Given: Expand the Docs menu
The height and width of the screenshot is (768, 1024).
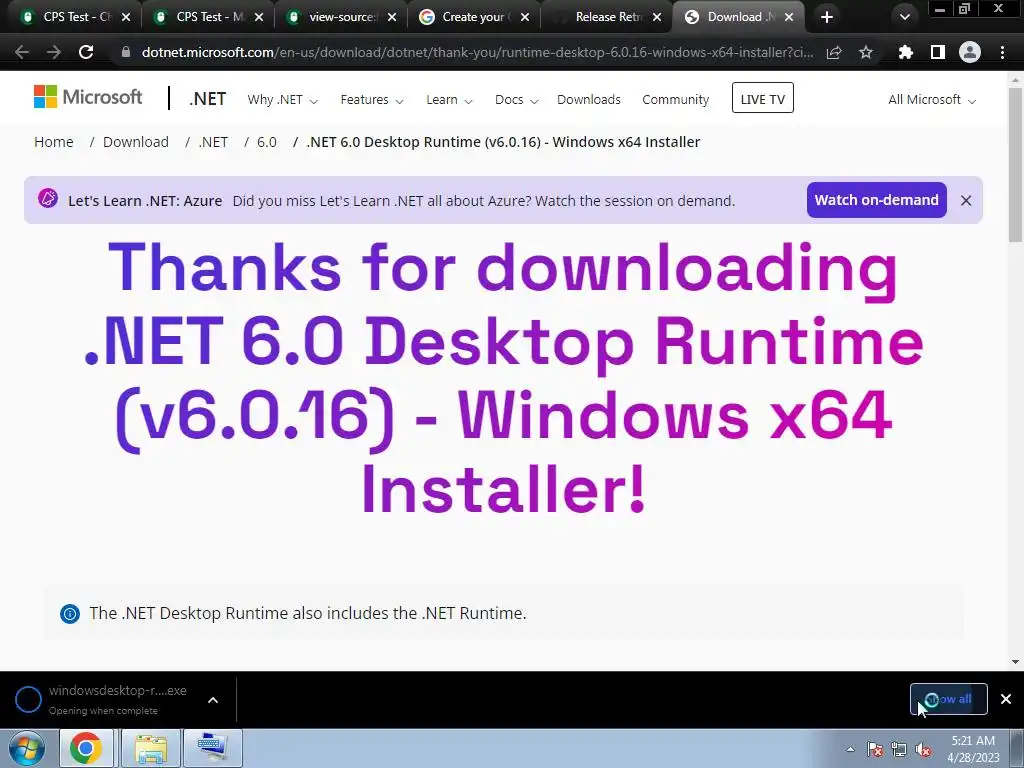Looking at the screenshot, I should (x=516, y=100).
